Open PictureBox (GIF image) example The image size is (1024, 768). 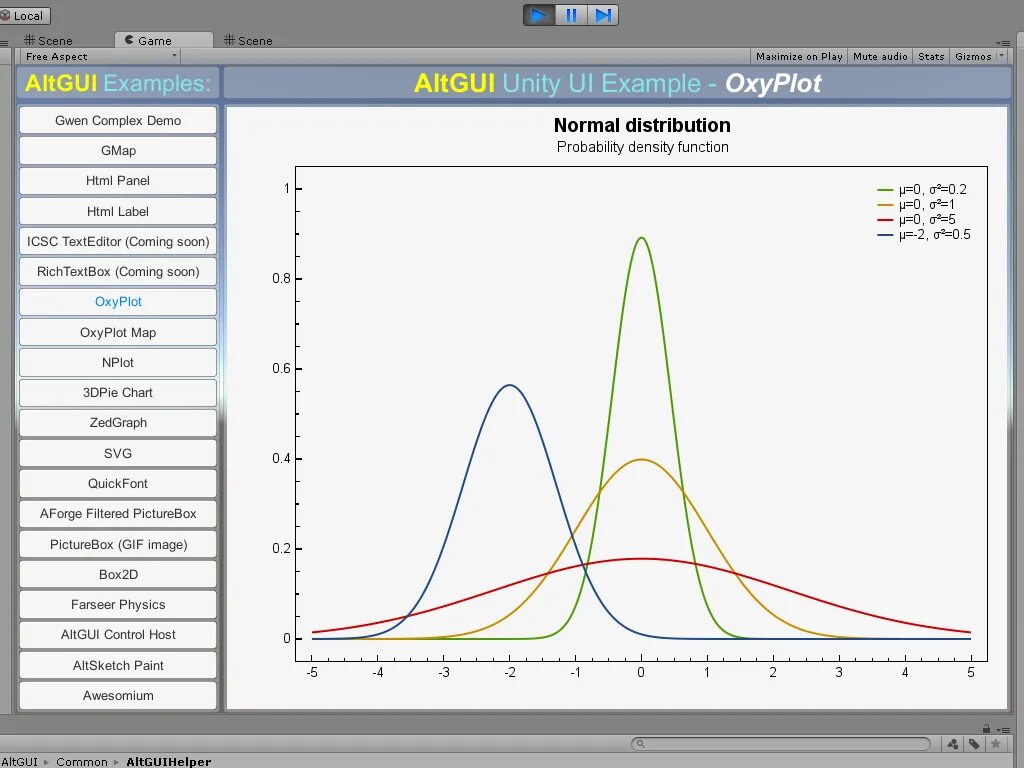click(x=118, y=544)
